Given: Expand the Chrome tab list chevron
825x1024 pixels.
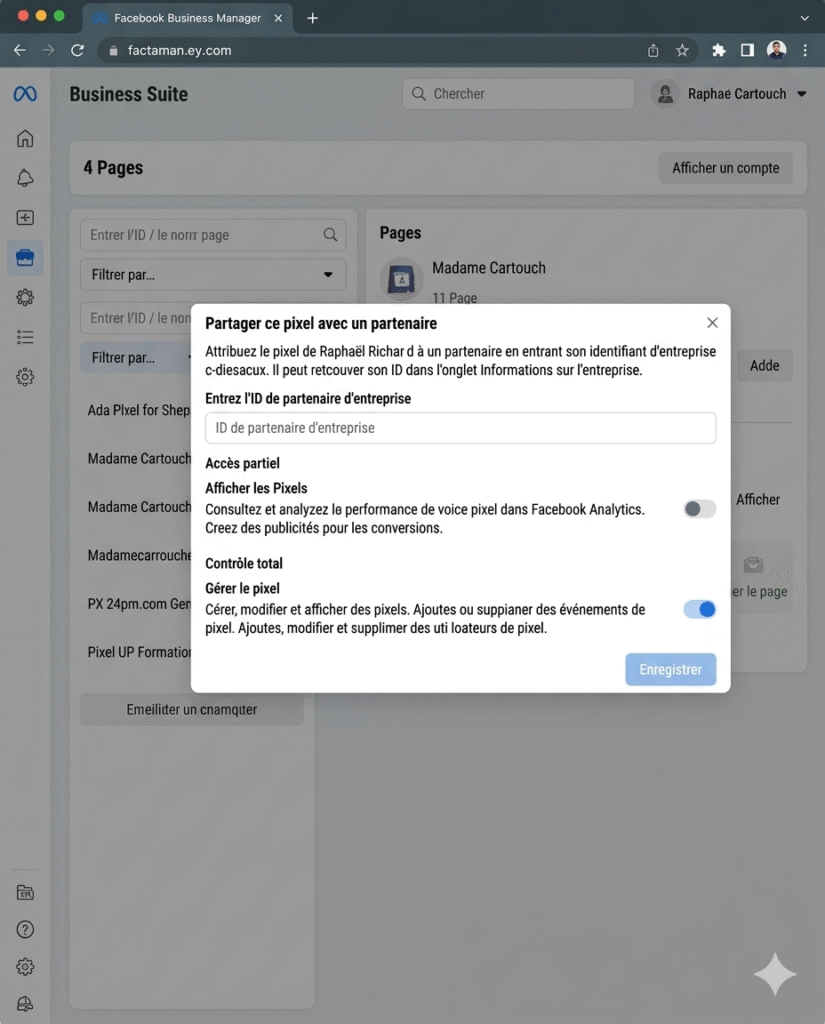Looking at the screenshot, I should tap(805, 18).
